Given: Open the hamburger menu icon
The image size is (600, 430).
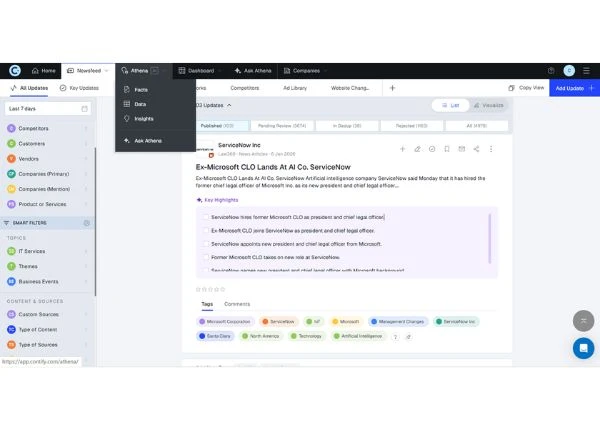Looking at the screenshot, I should (x=586, y=71).
